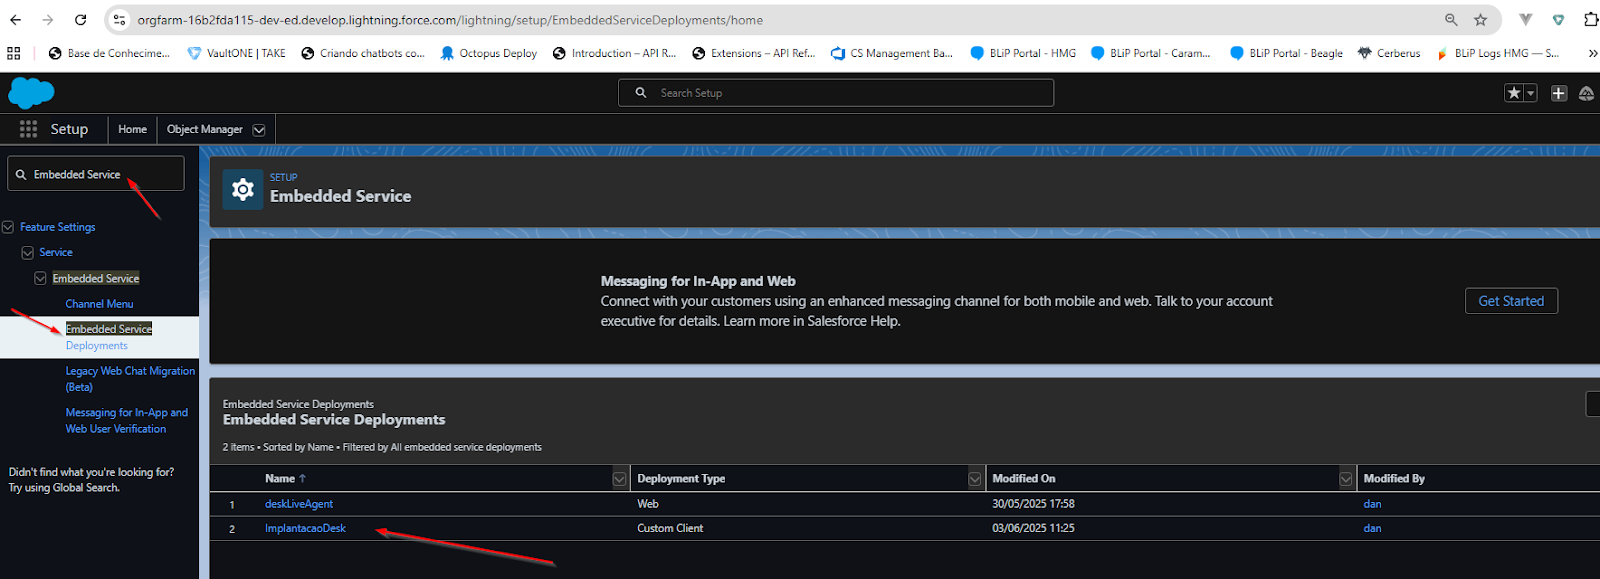Open the ImplantacaoDesk deployment link
The image size is (1600, 579).
coord(305,528)
